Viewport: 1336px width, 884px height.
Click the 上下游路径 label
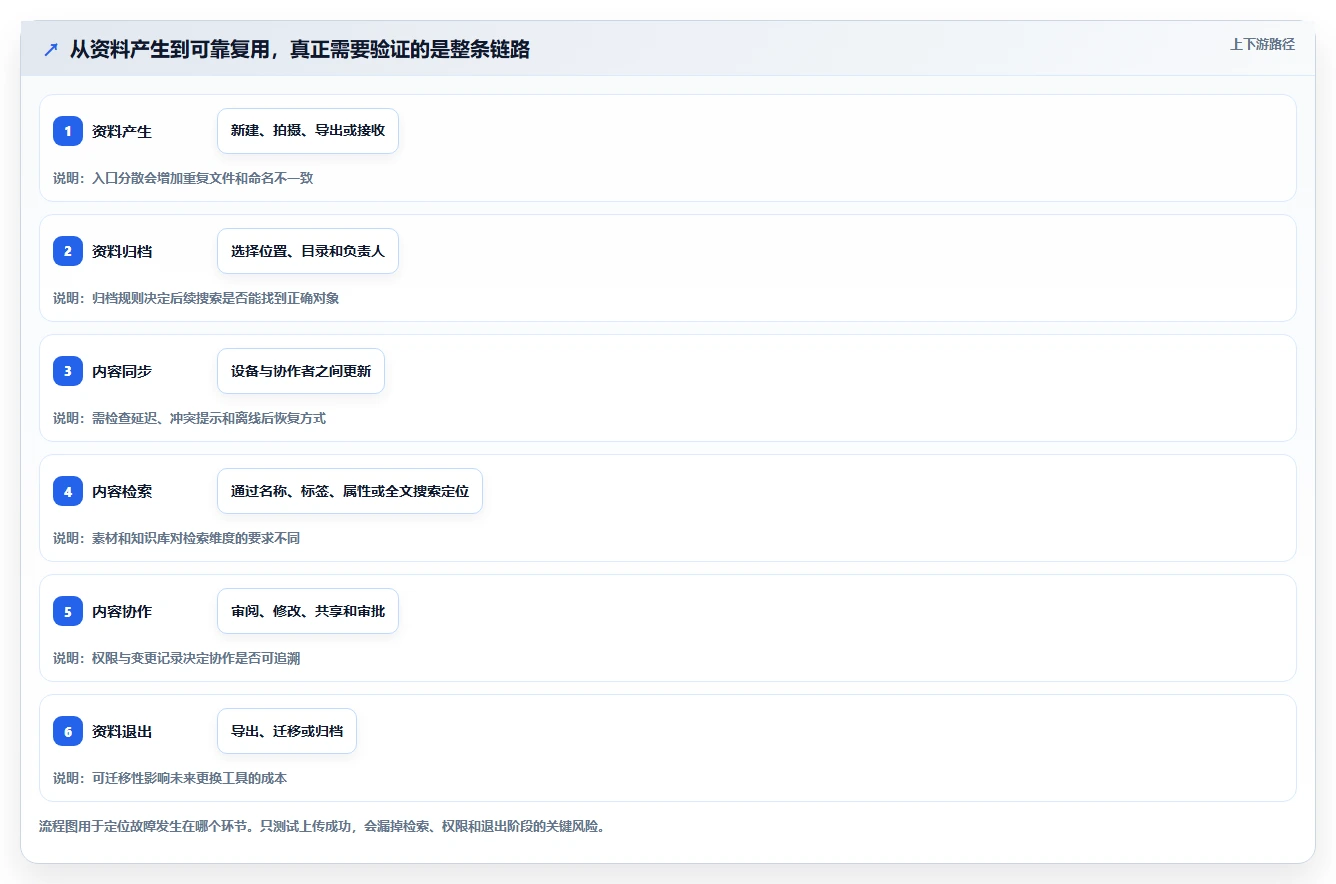coord(1262,44)
